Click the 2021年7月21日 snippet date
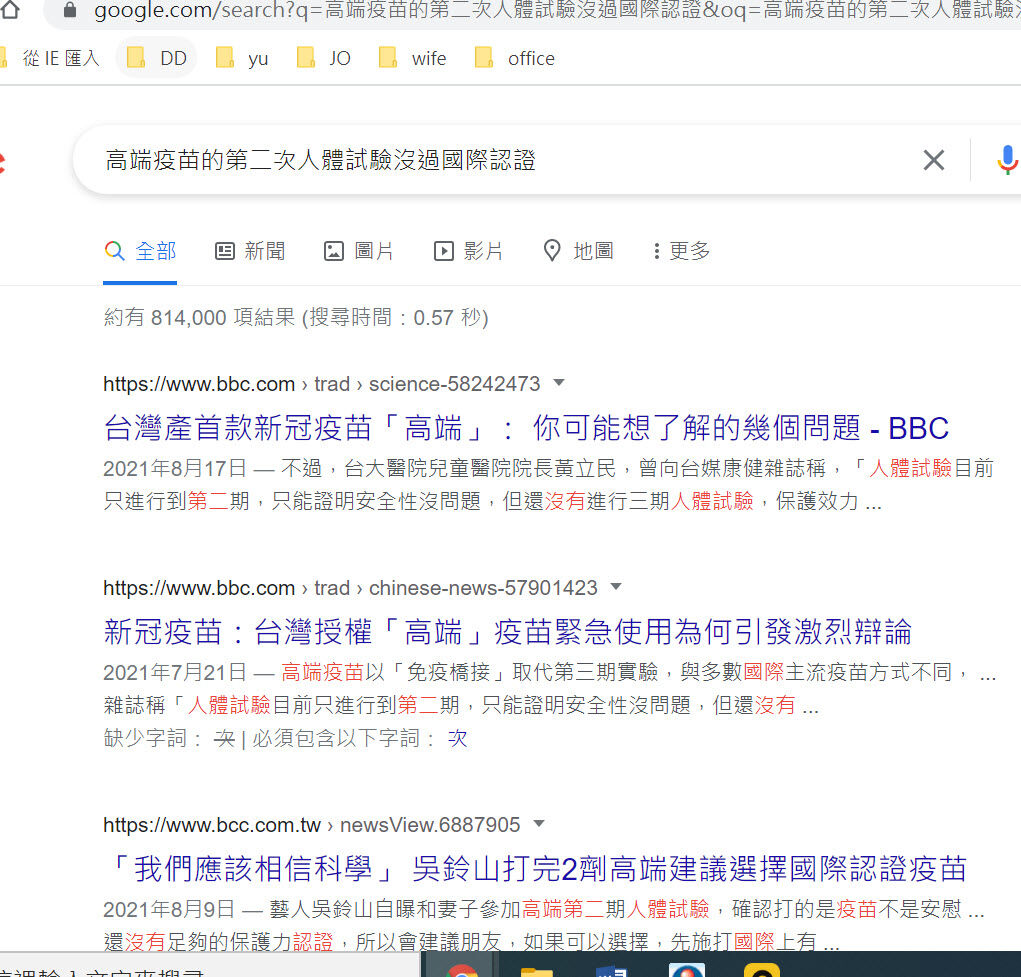 click(x=175, y=672)
